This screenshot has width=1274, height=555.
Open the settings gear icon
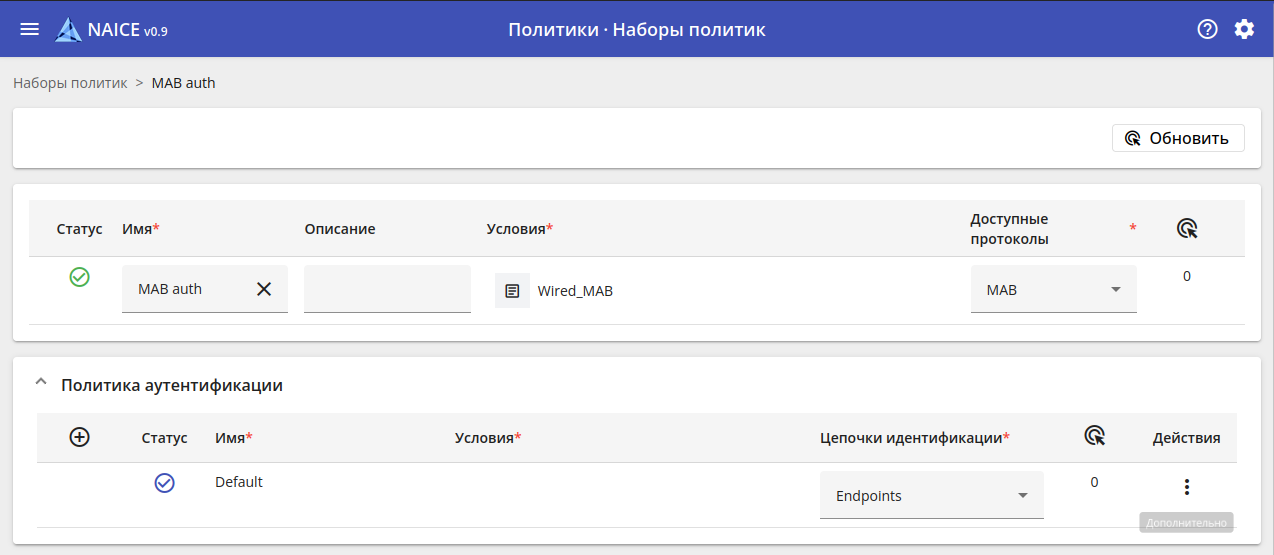(1244, 29)
